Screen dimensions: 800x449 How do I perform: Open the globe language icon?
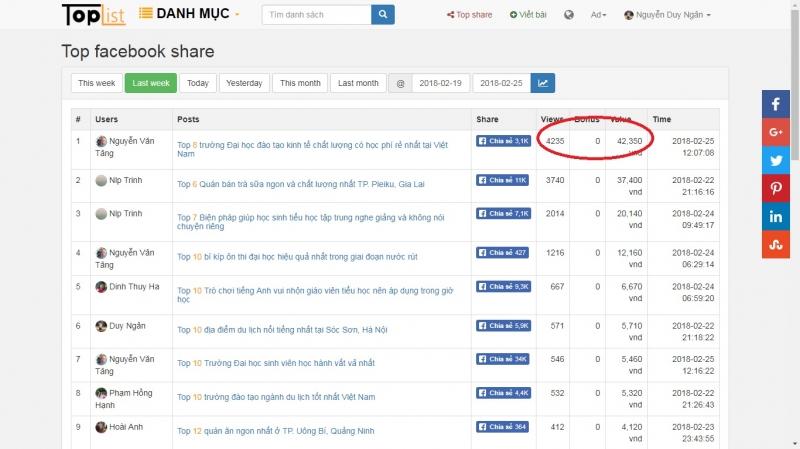569,15
